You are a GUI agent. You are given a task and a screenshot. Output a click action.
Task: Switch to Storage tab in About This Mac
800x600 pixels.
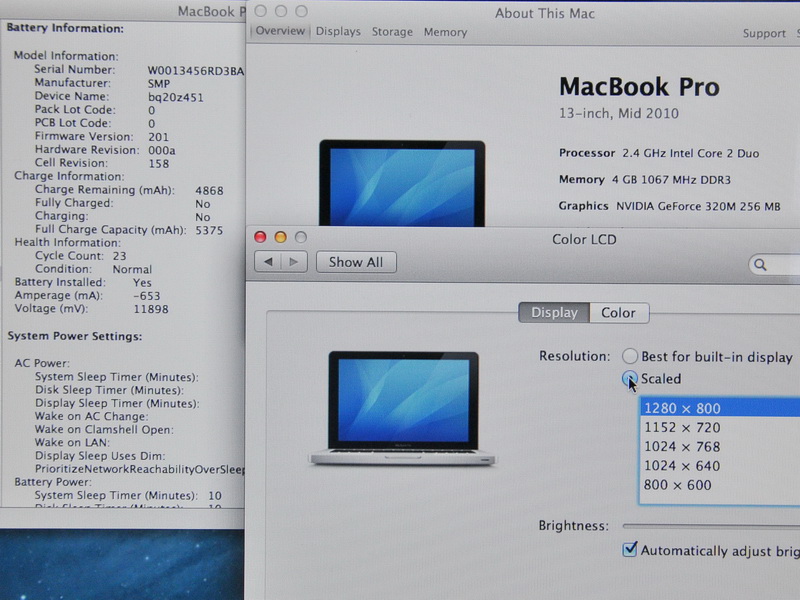392,32
